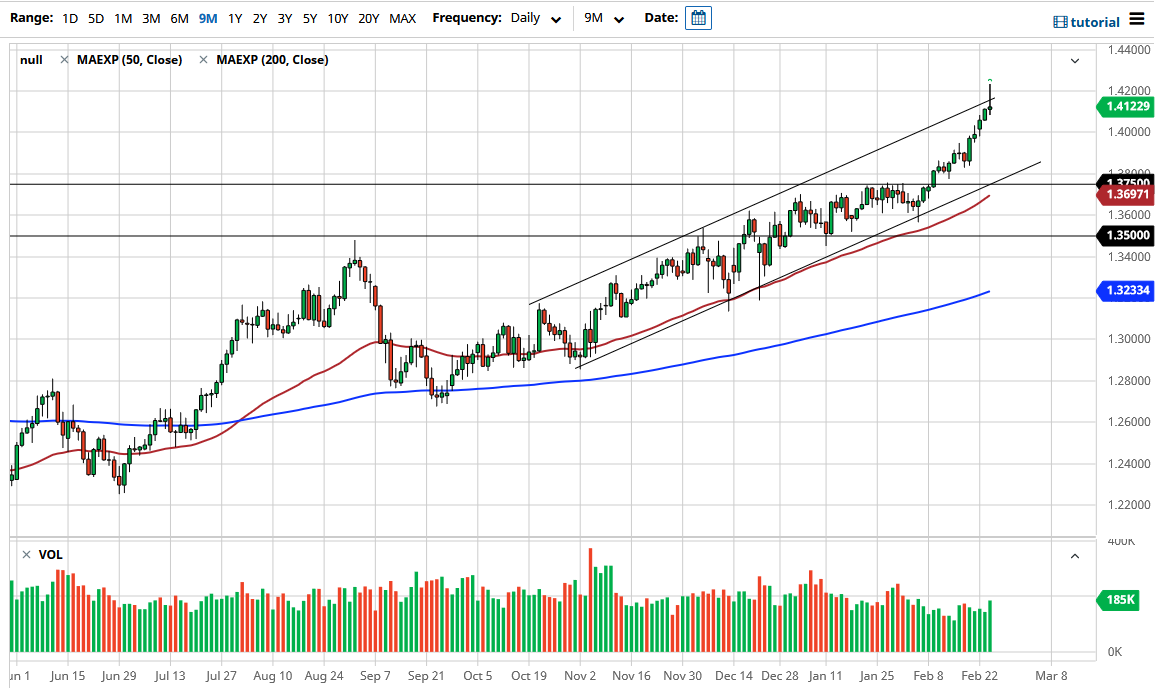
Task: Select the 20Y range option
Action: pyautogui.click(x=369, y=18)
